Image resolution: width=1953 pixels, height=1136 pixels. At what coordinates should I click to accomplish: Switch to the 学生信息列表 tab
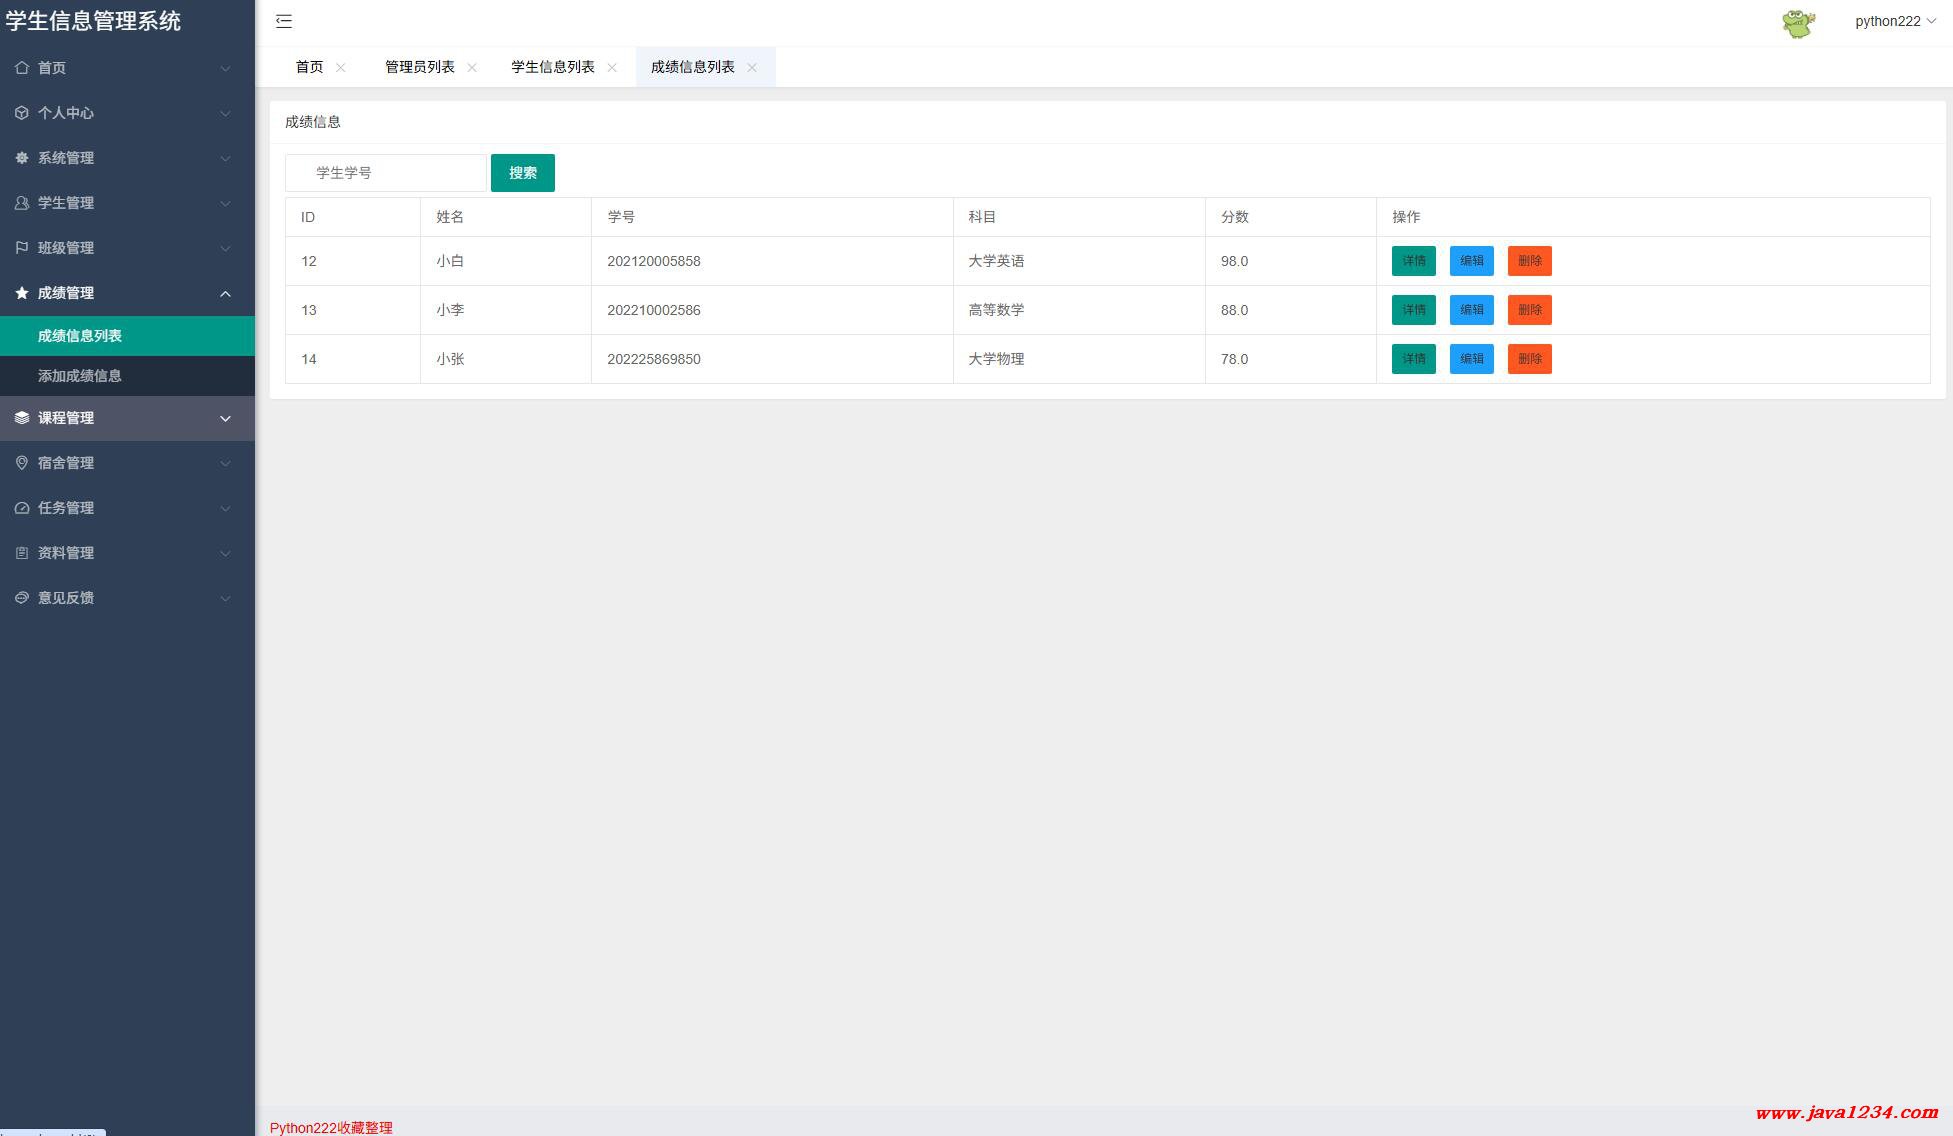[552, 67]
